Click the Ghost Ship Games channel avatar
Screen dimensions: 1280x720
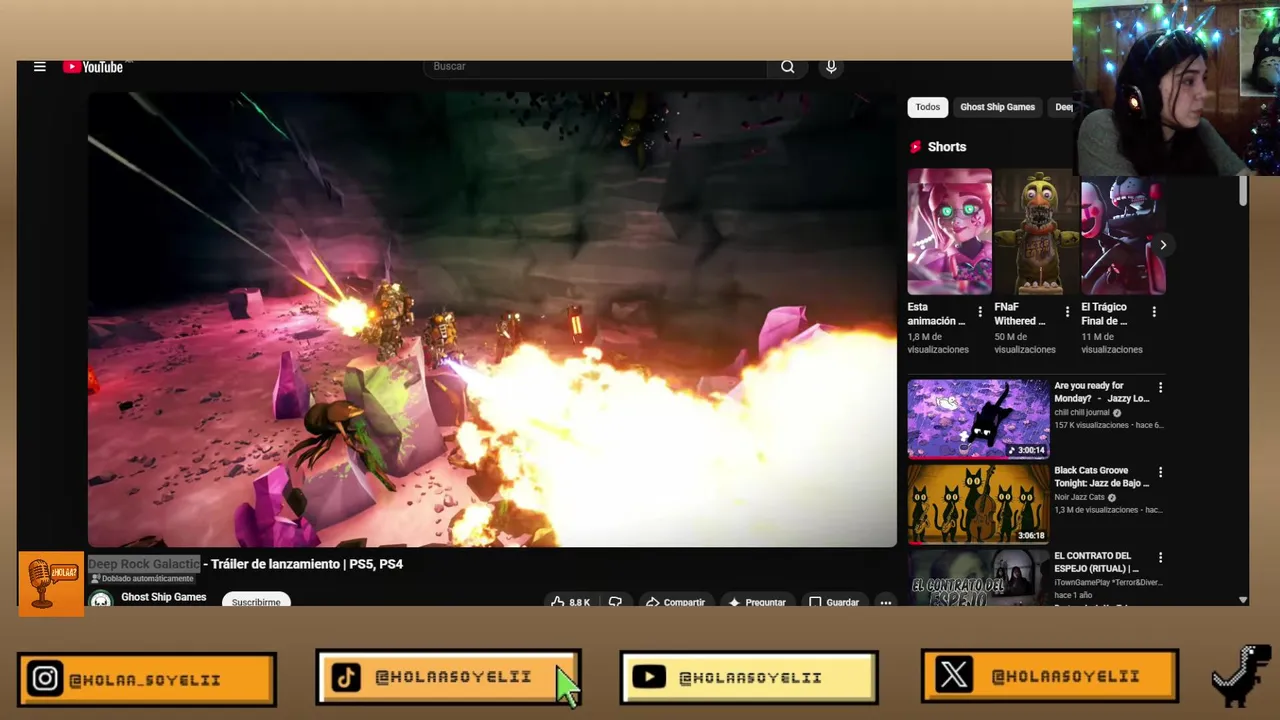coord(101,600)
